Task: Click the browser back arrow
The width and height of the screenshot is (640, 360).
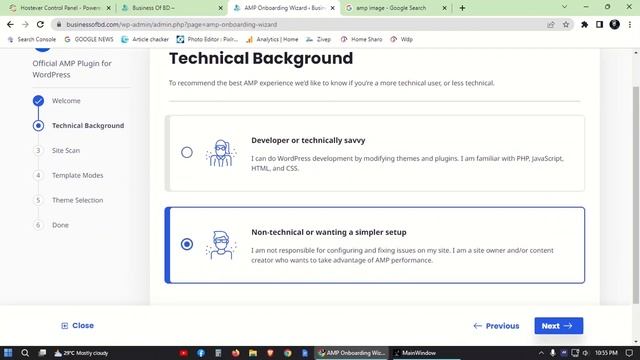Action: click(x=10, y=24)
